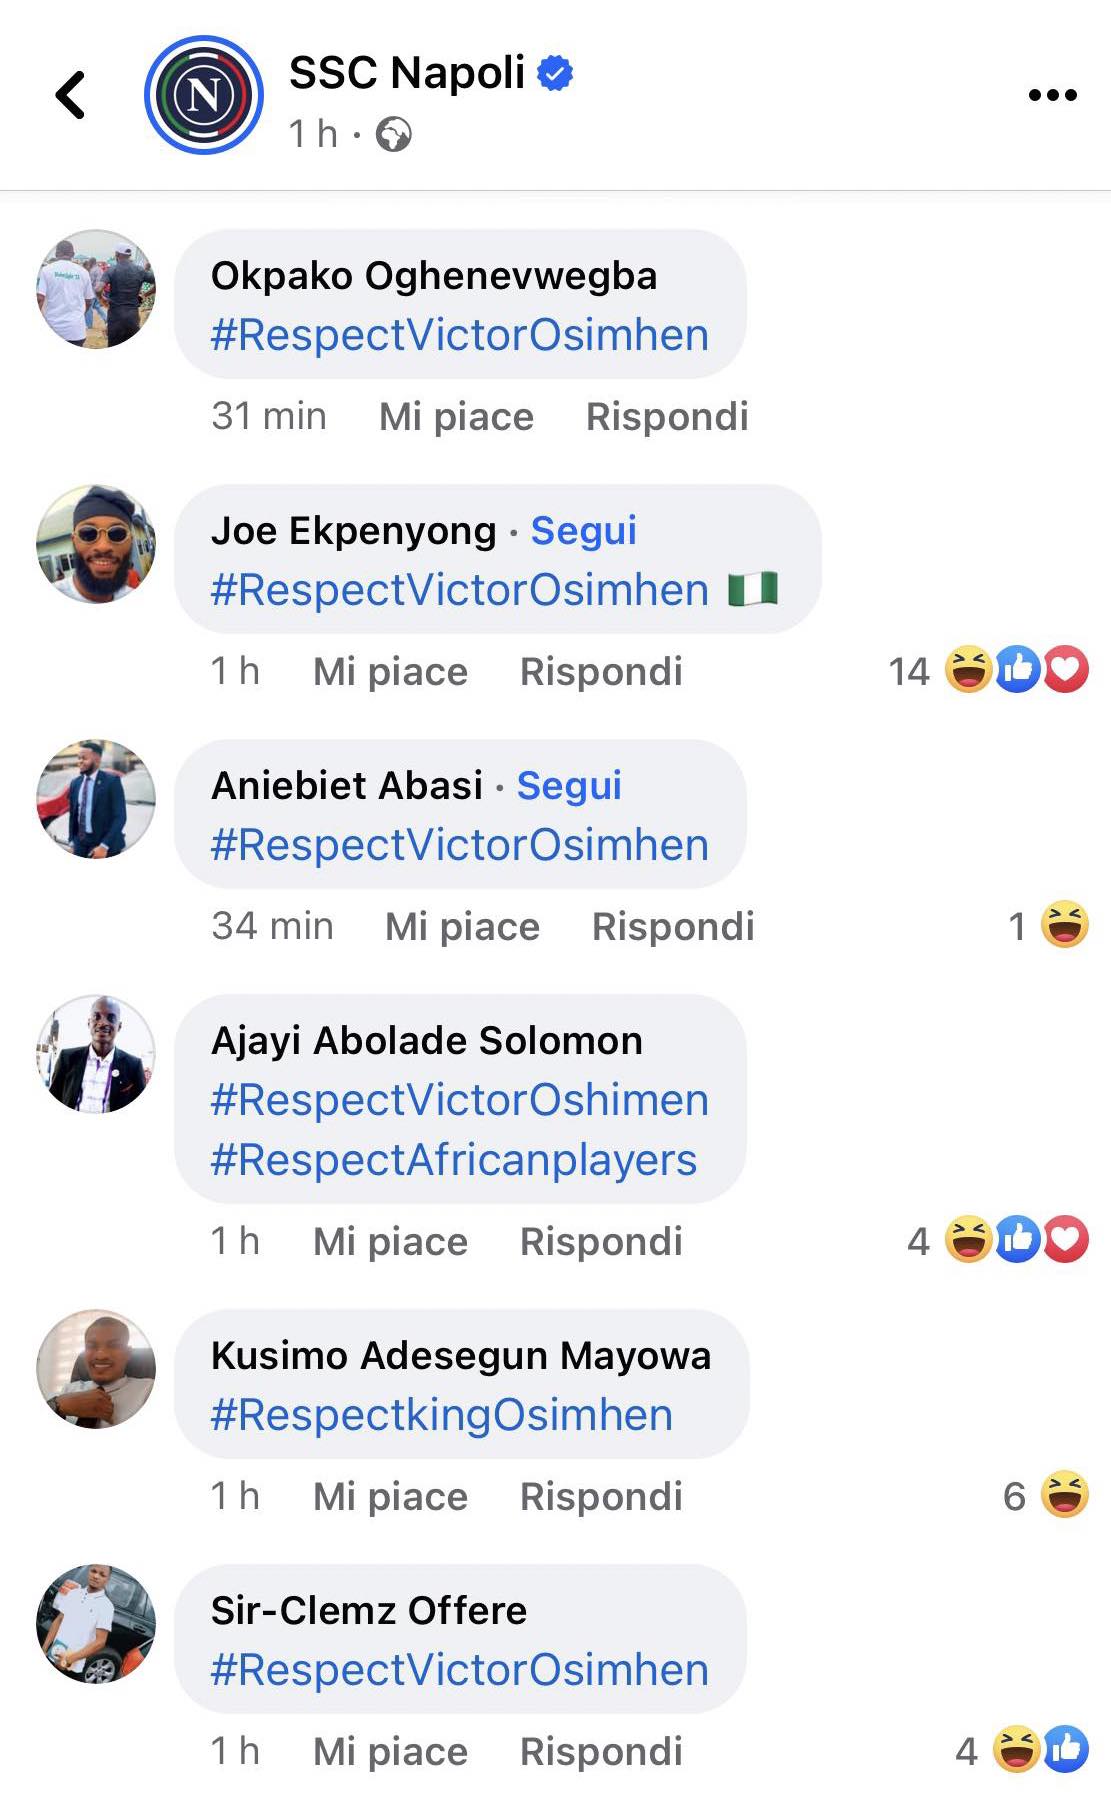Tap the public globe visibility icon

click(x=393, y=134)
